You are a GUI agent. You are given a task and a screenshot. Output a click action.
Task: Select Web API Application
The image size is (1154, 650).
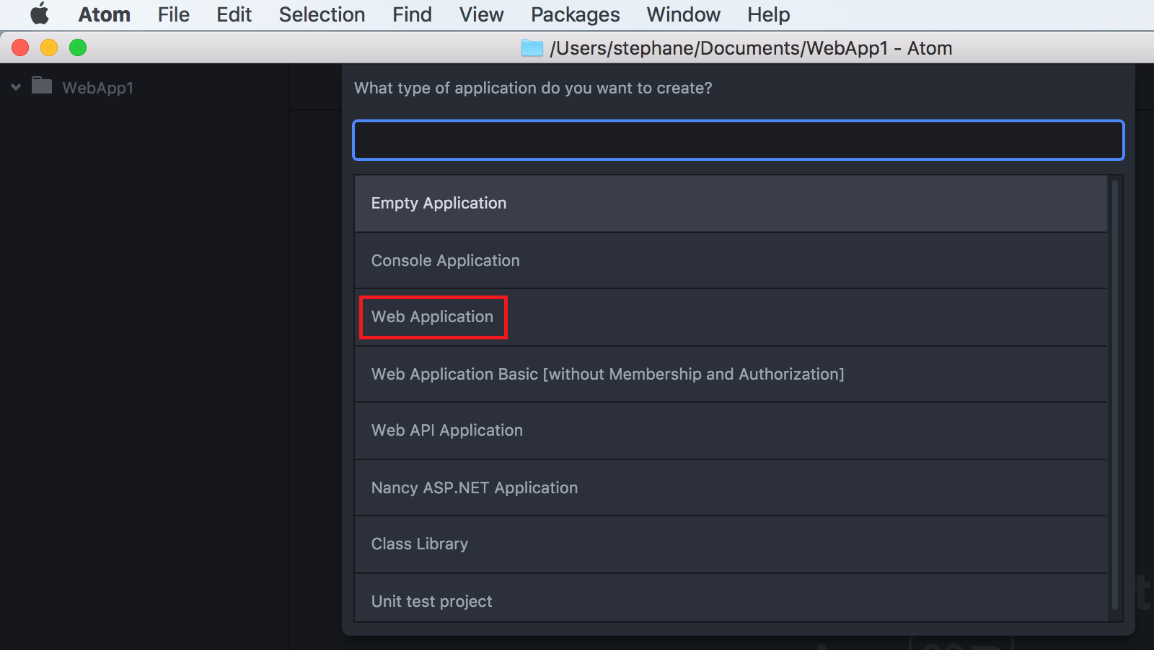tap(731, 430)
